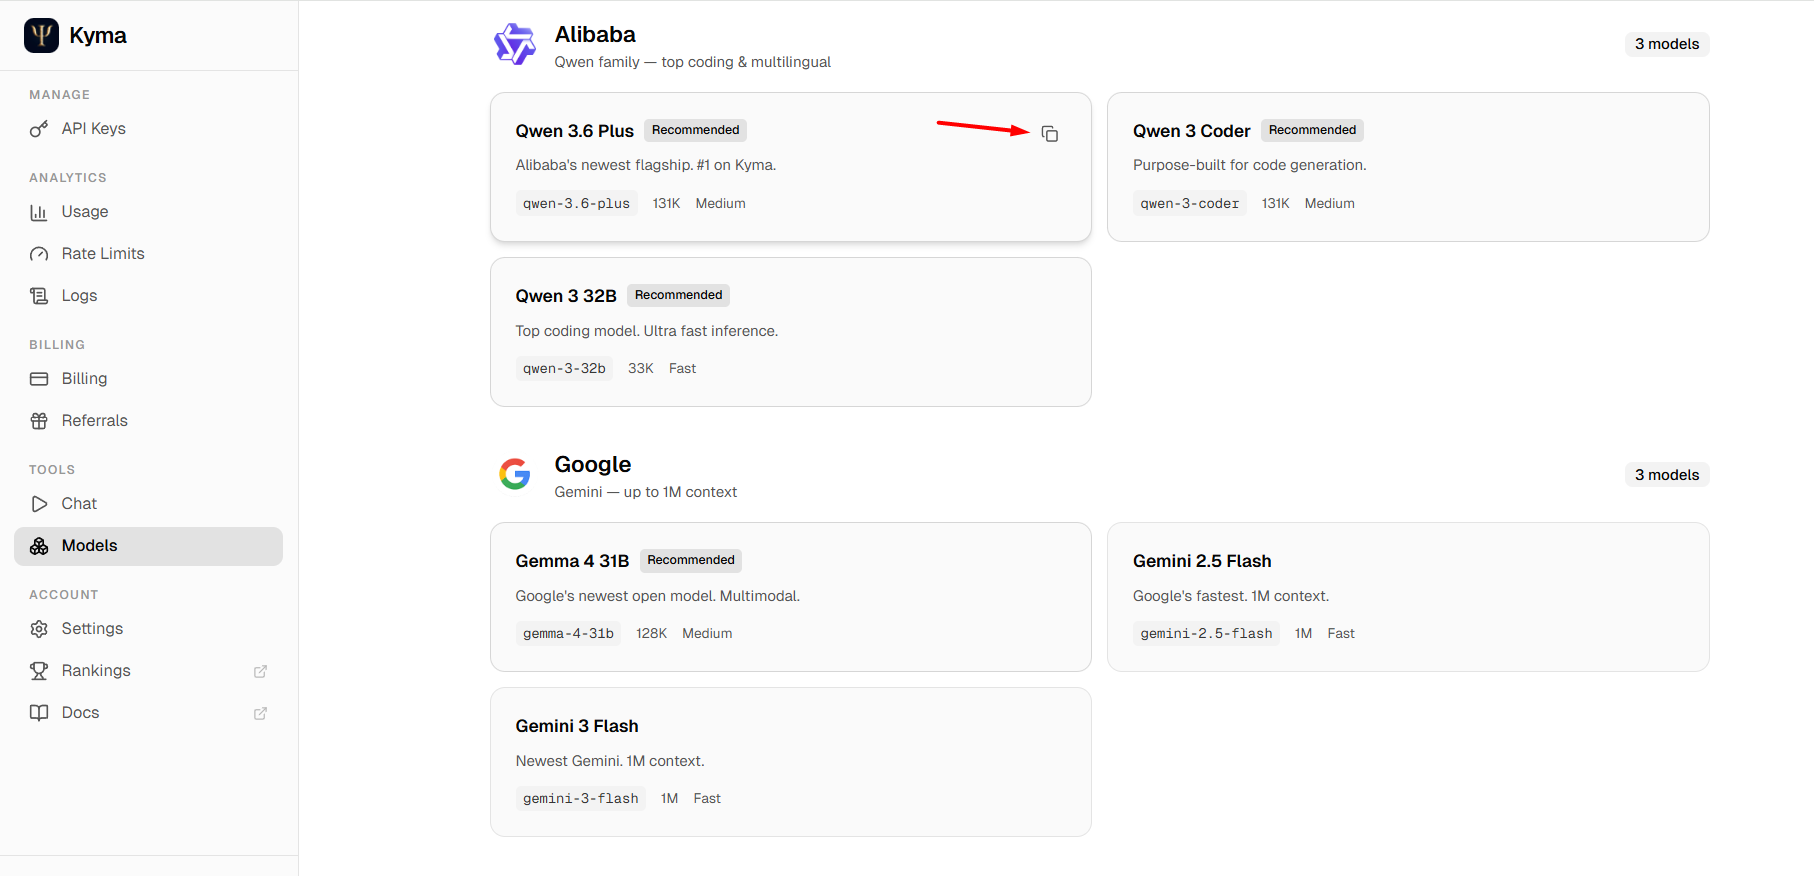1814x876 pixels.
Task: Click the Rankings trophy icon
Action: (x=39, y=671)
